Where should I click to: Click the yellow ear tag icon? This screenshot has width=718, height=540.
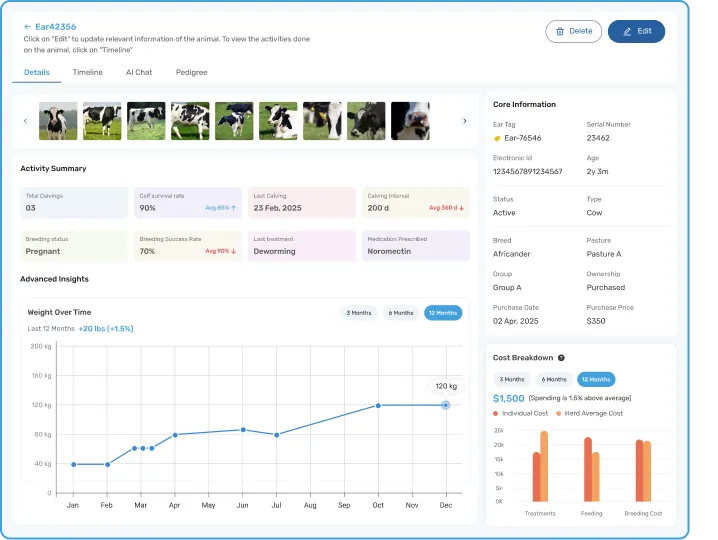click(x=497, y=138)
